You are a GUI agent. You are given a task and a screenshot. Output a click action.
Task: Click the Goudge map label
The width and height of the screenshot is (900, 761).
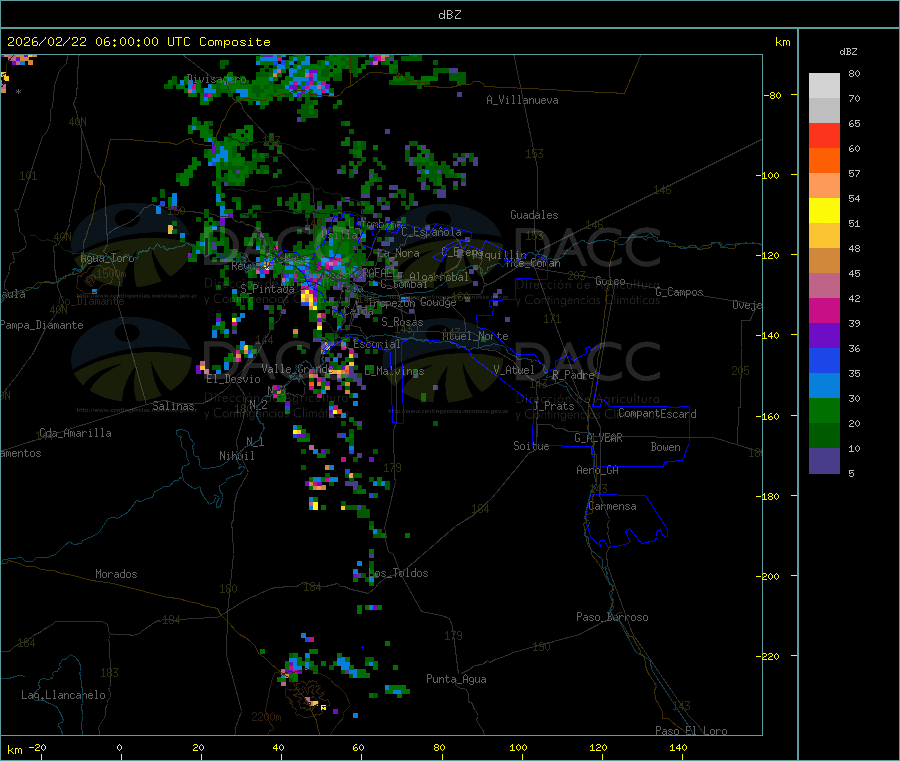pyautogui.click(x=438, y=302)
